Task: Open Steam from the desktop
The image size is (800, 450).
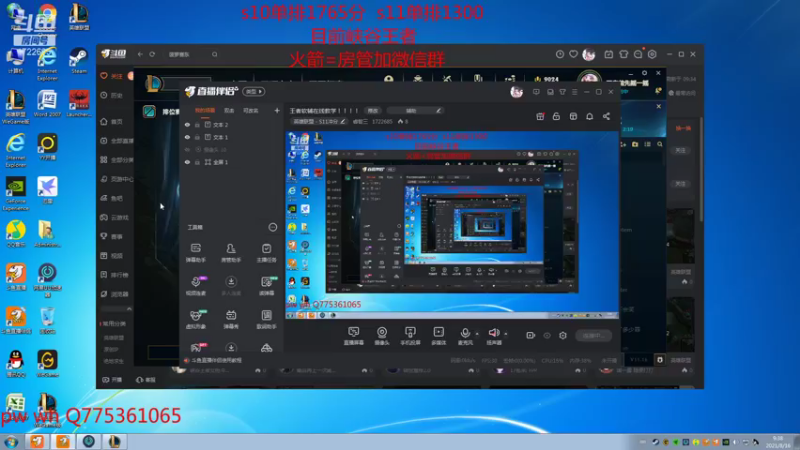Action: pyautogui.click(x=79, y=61)
